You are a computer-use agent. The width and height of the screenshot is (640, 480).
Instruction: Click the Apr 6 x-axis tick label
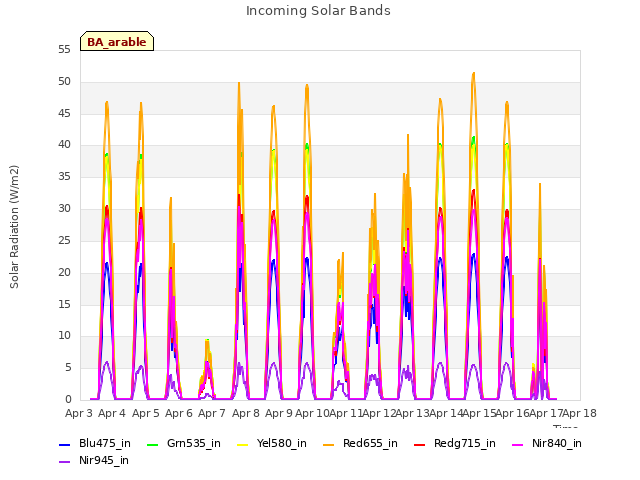point(179,413)
